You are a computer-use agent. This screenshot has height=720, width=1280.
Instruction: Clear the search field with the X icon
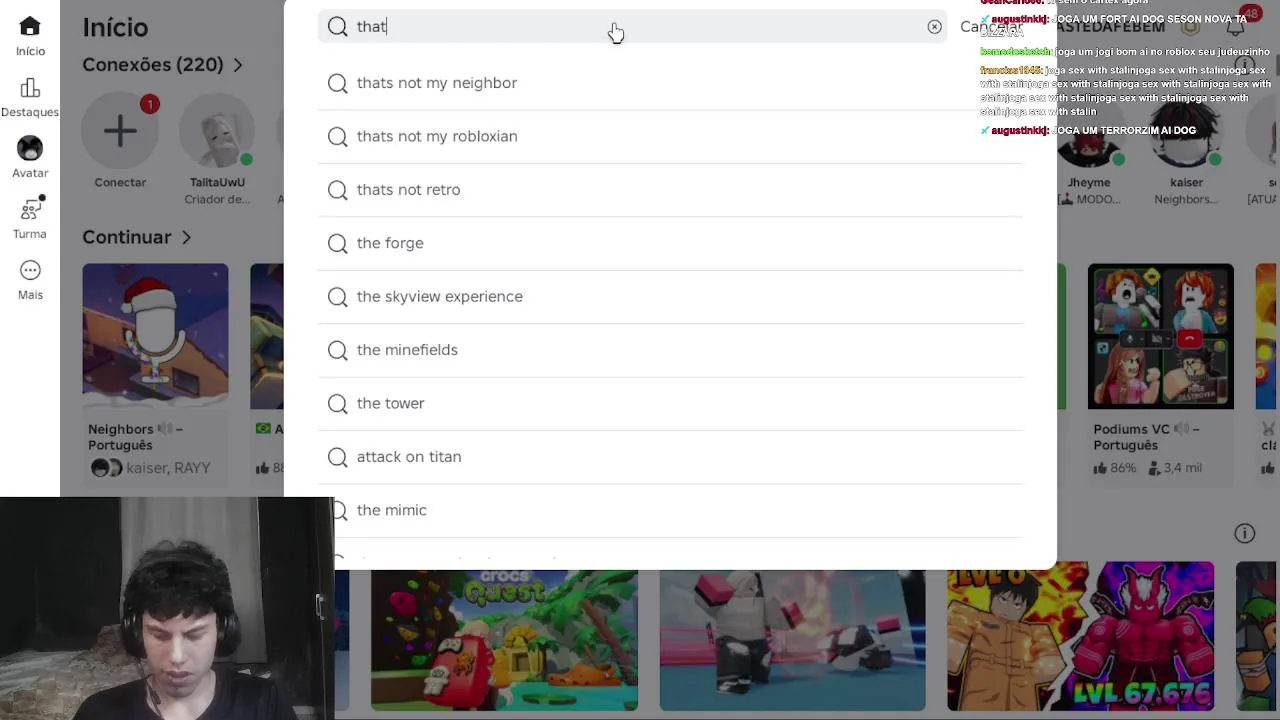pos(934,27)
